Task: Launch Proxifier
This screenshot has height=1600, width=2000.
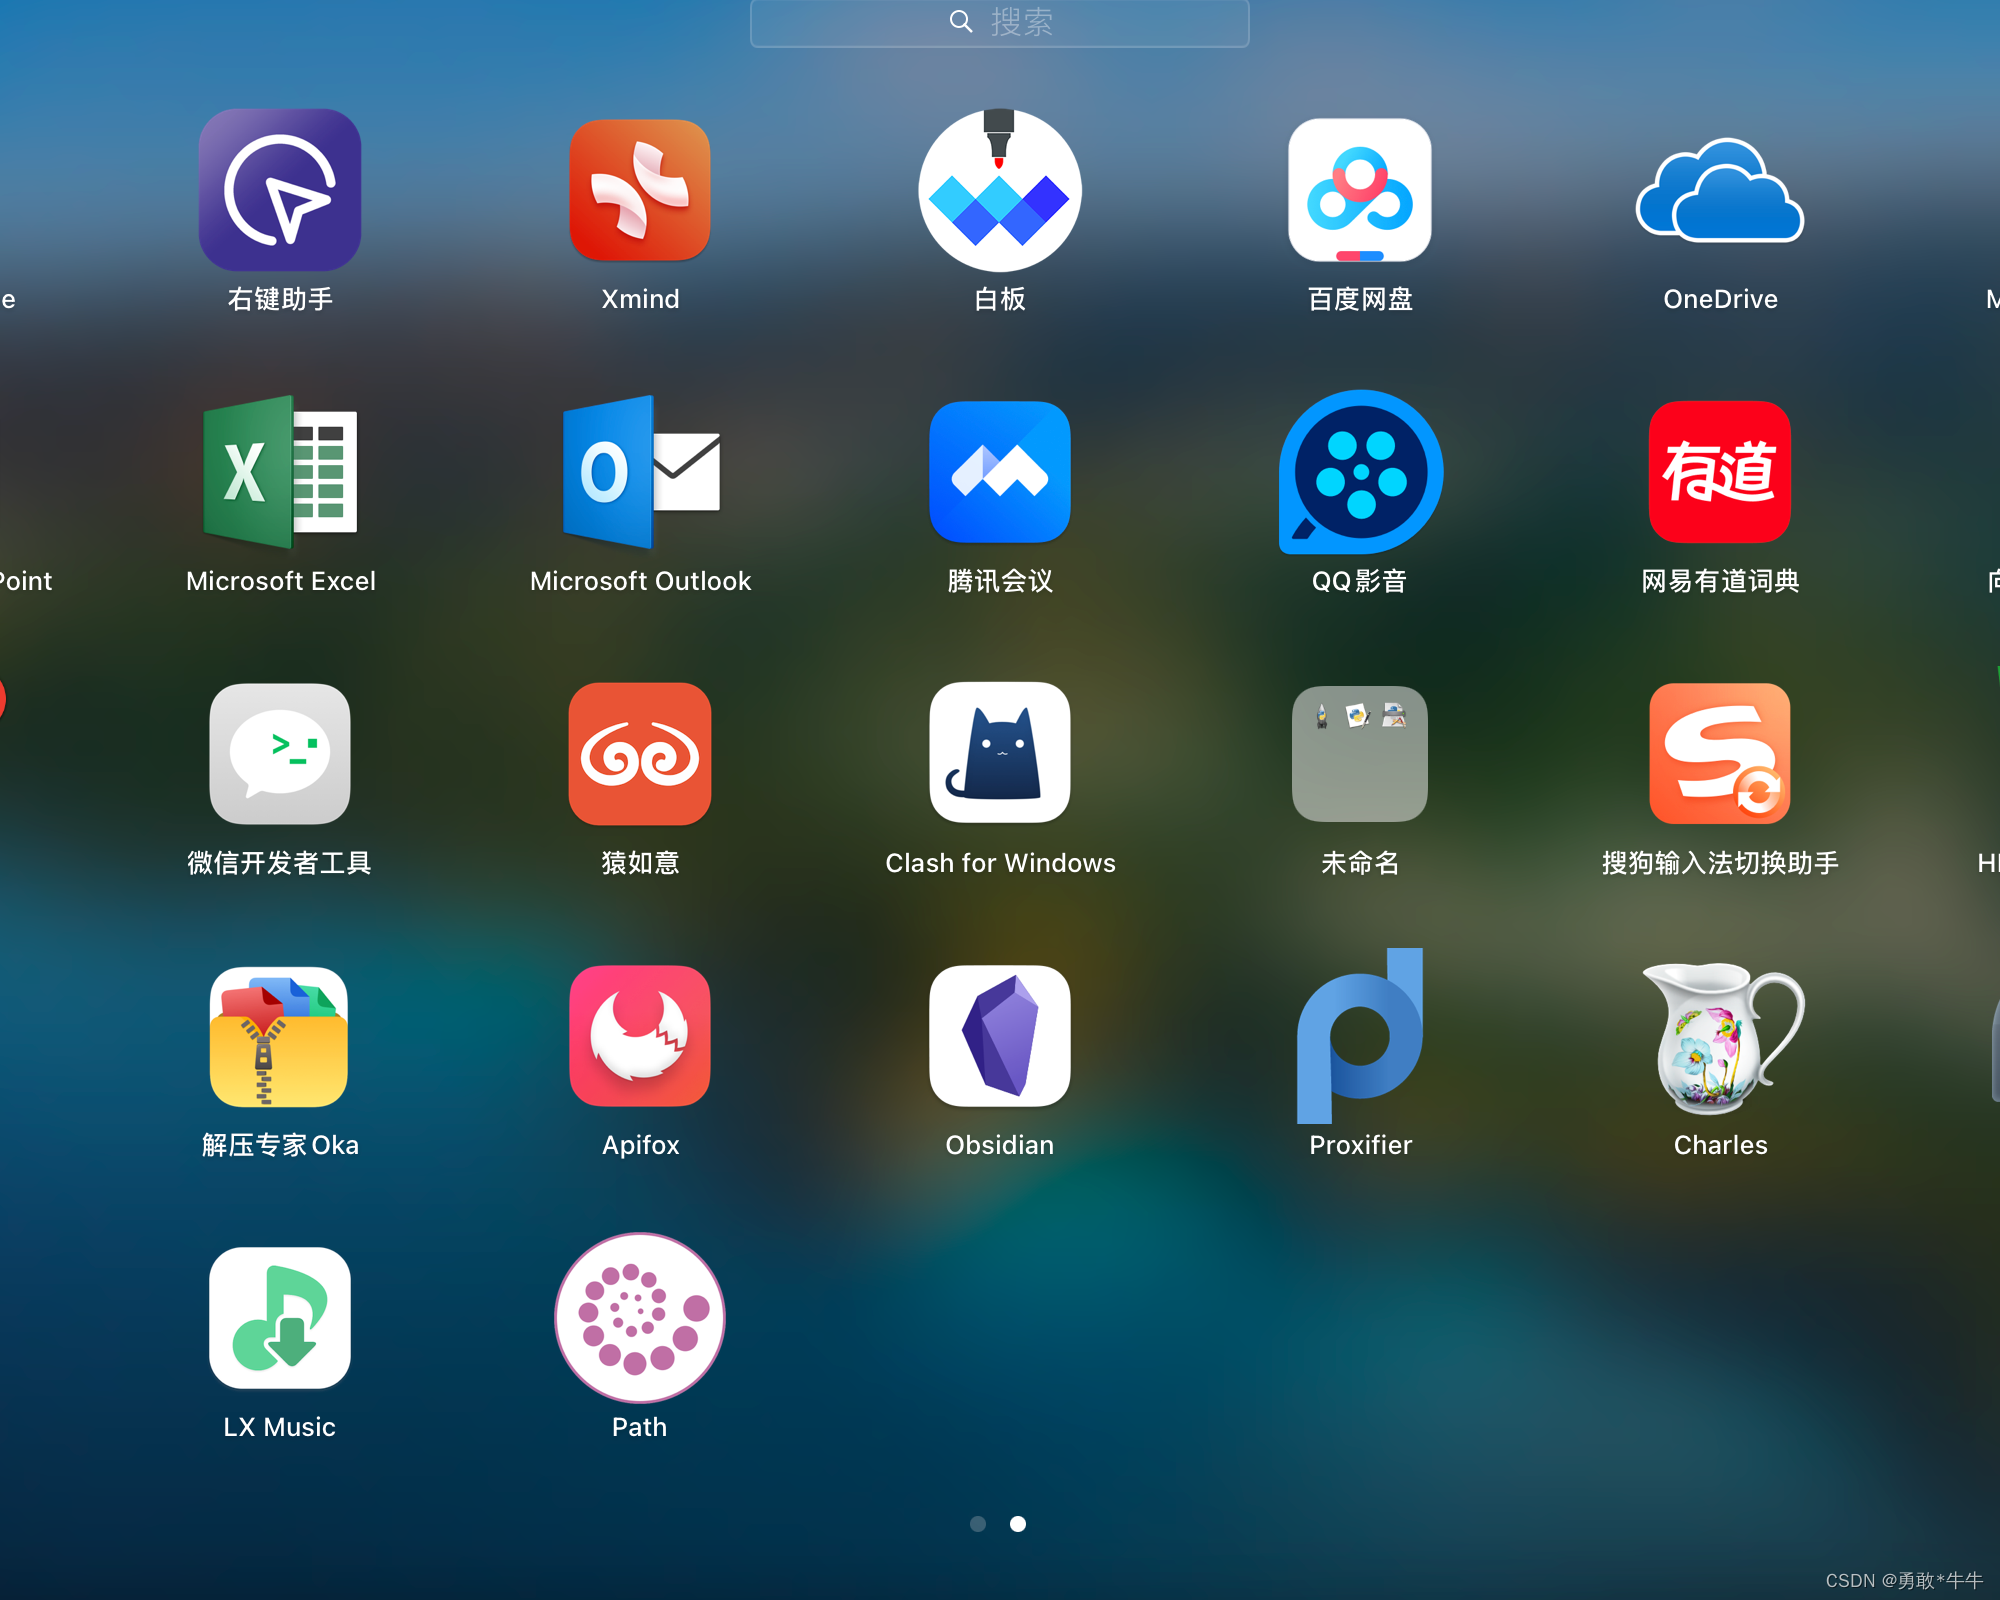Action: pos(1360,1036)
